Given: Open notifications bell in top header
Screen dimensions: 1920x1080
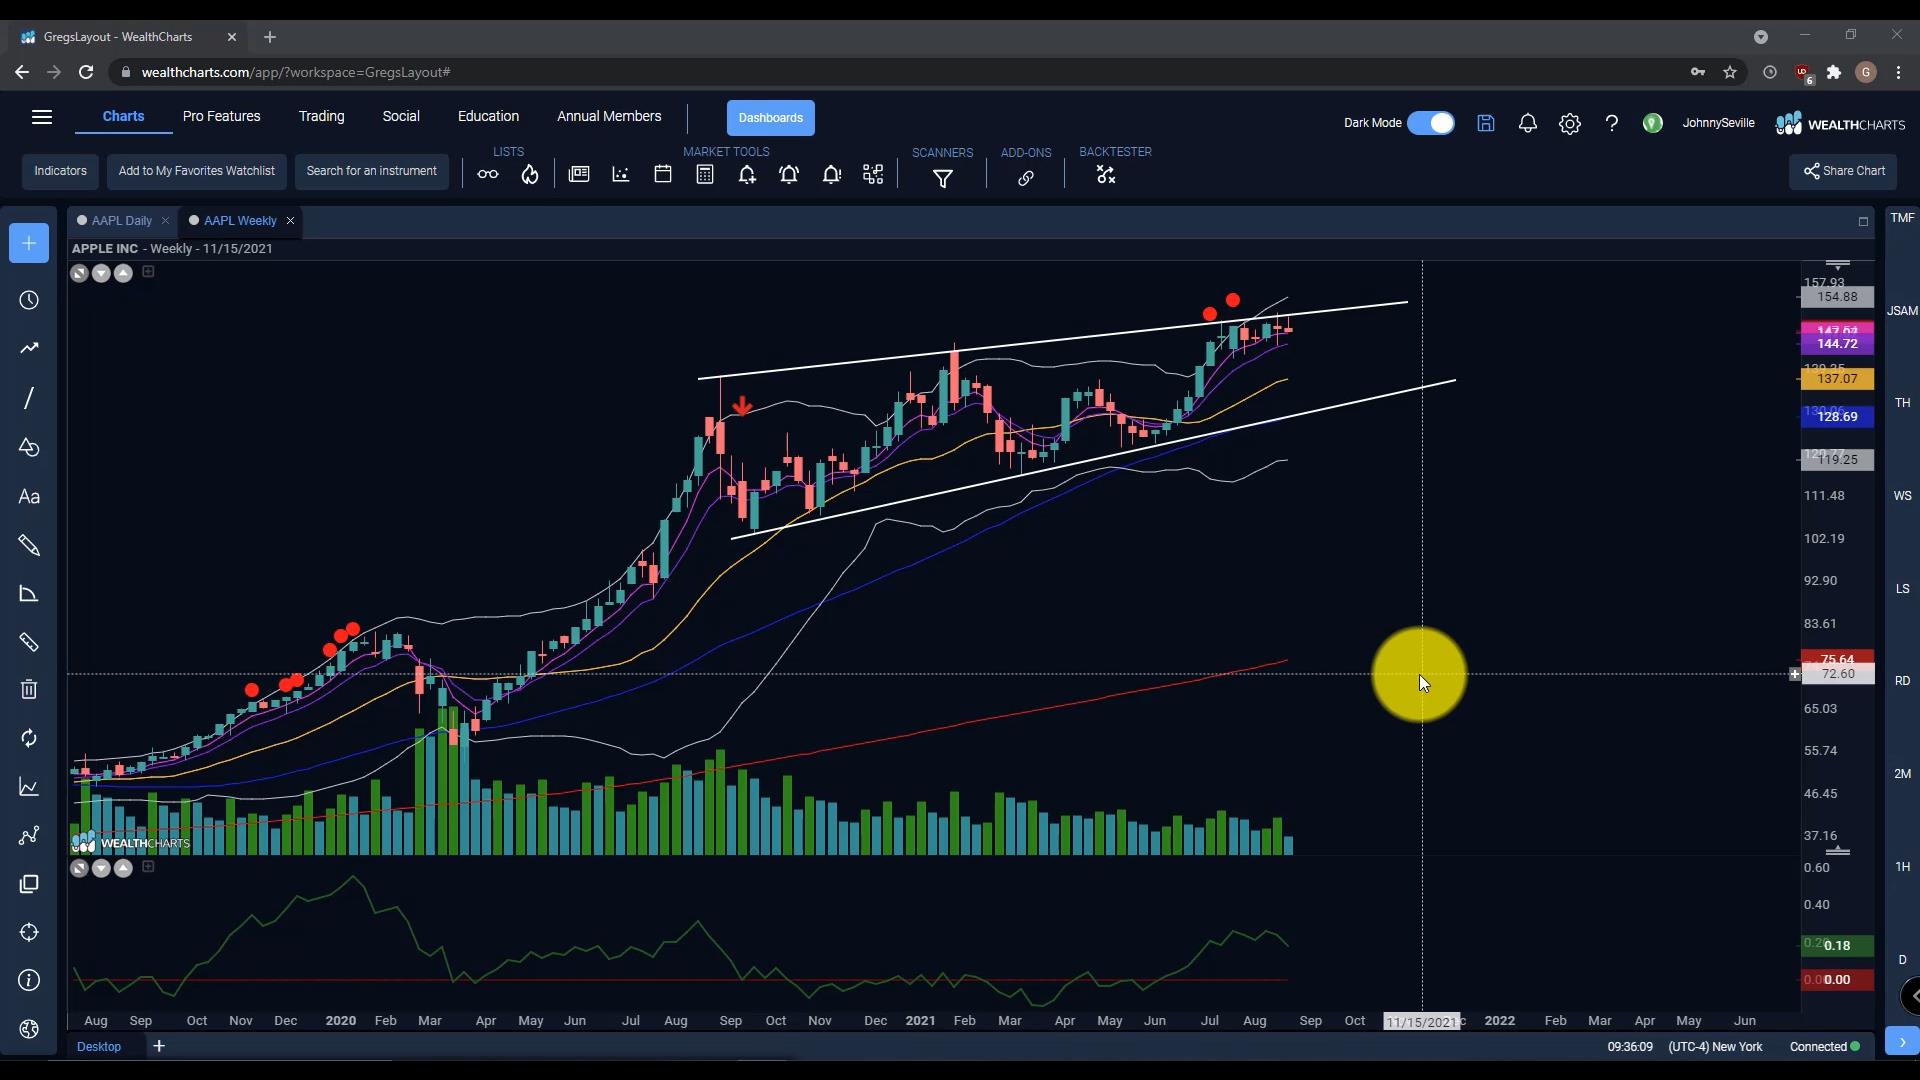Looking at the screenshot, I should coord(1528,123).
